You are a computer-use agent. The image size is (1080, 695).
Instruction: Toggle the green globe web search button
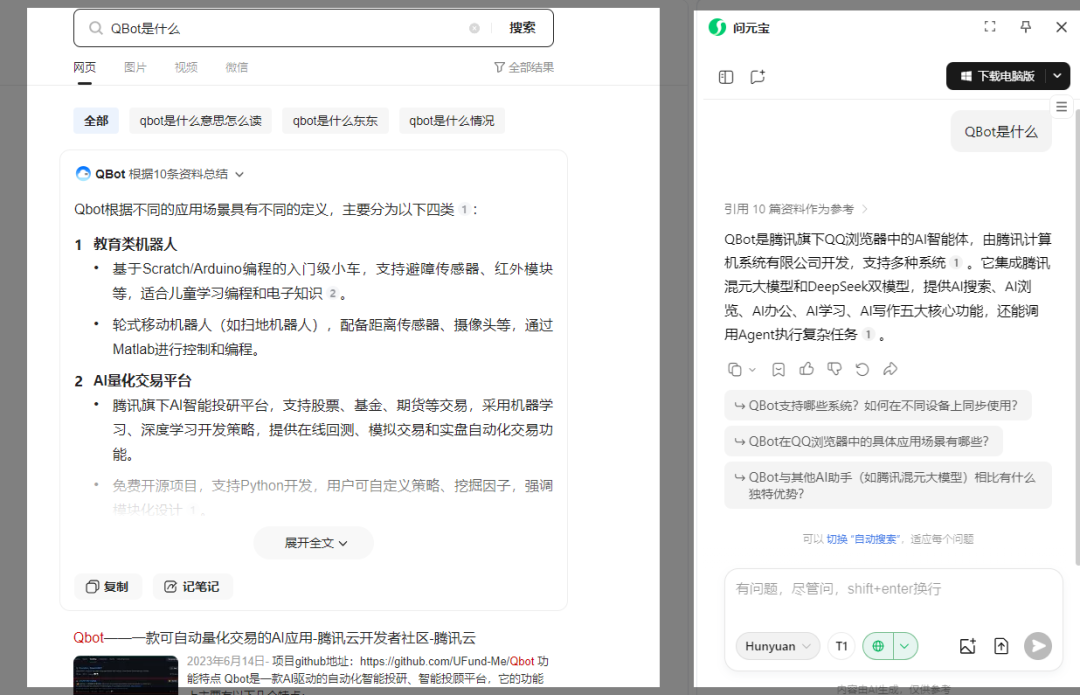click(x=878, y=646)
